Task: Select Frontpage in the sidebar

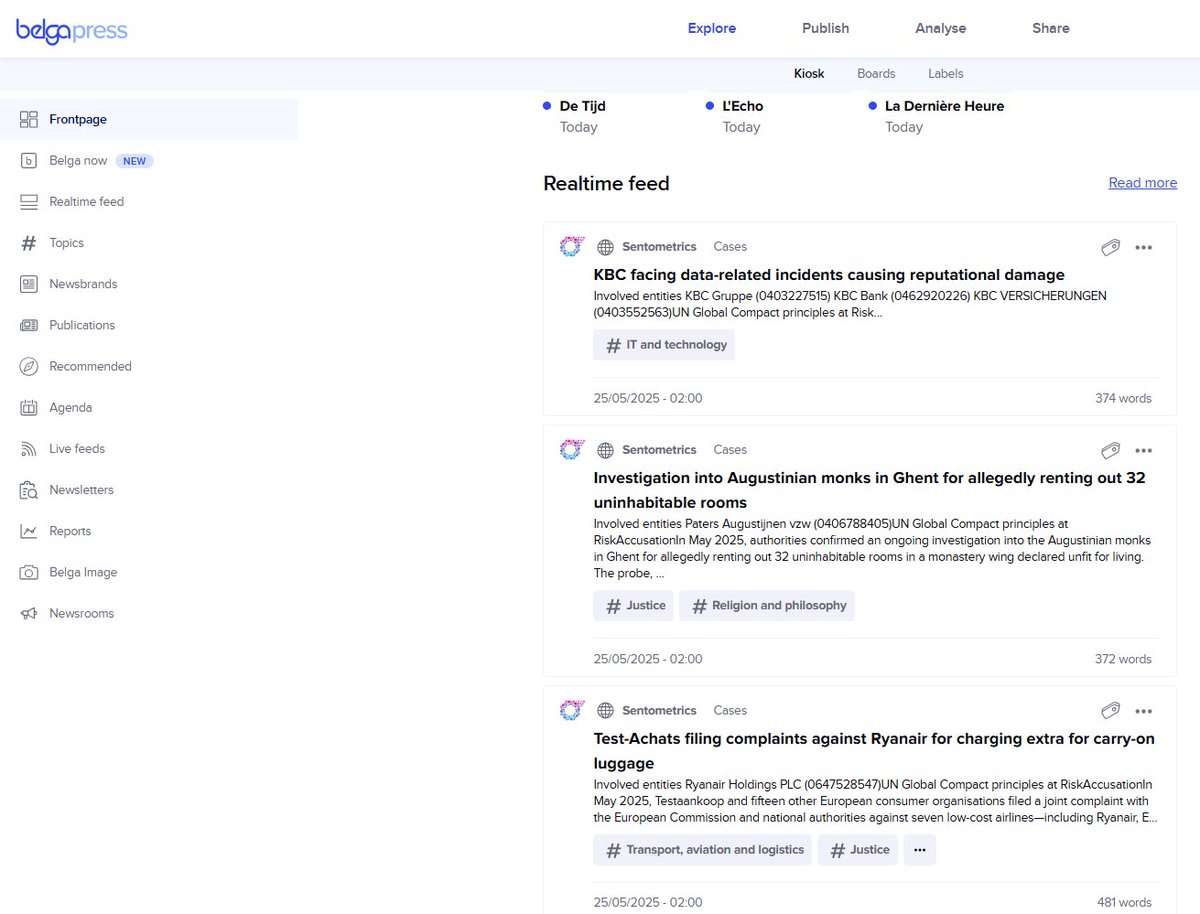Action: click(149, 119)
